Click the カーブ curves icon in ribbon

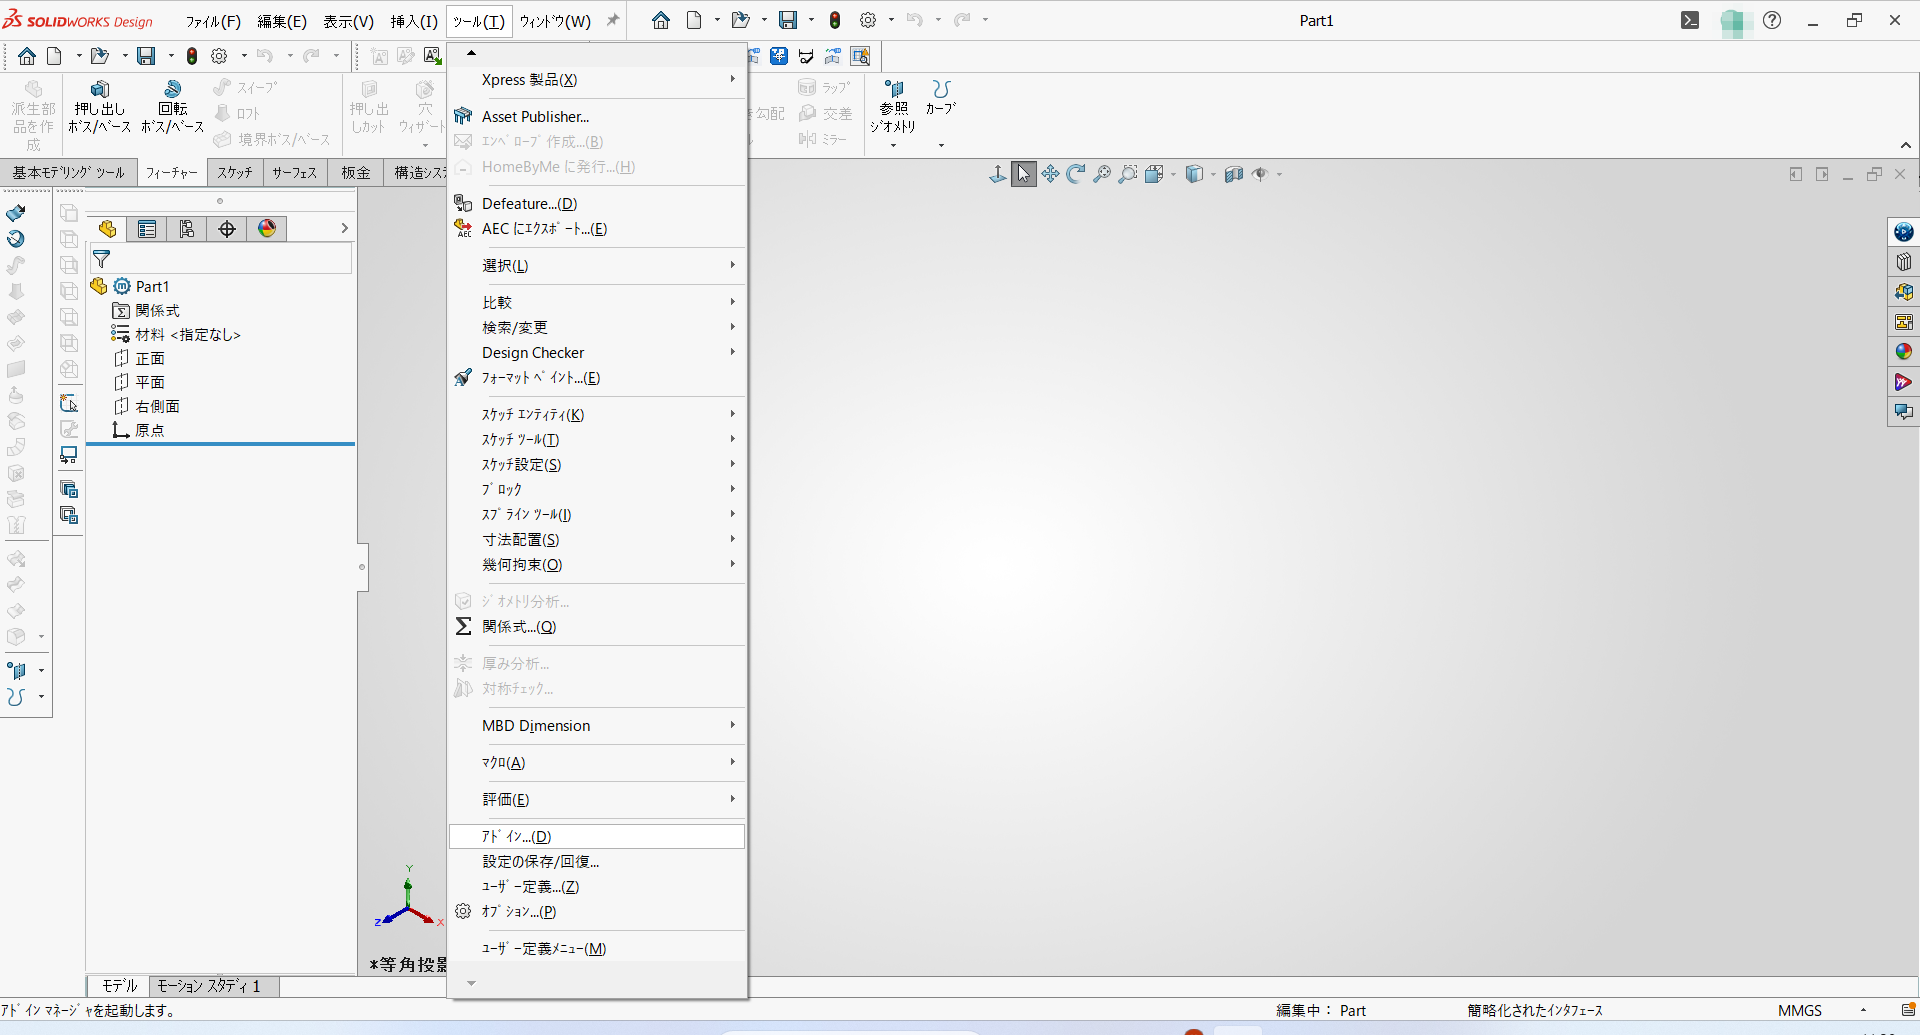point(941,89)
